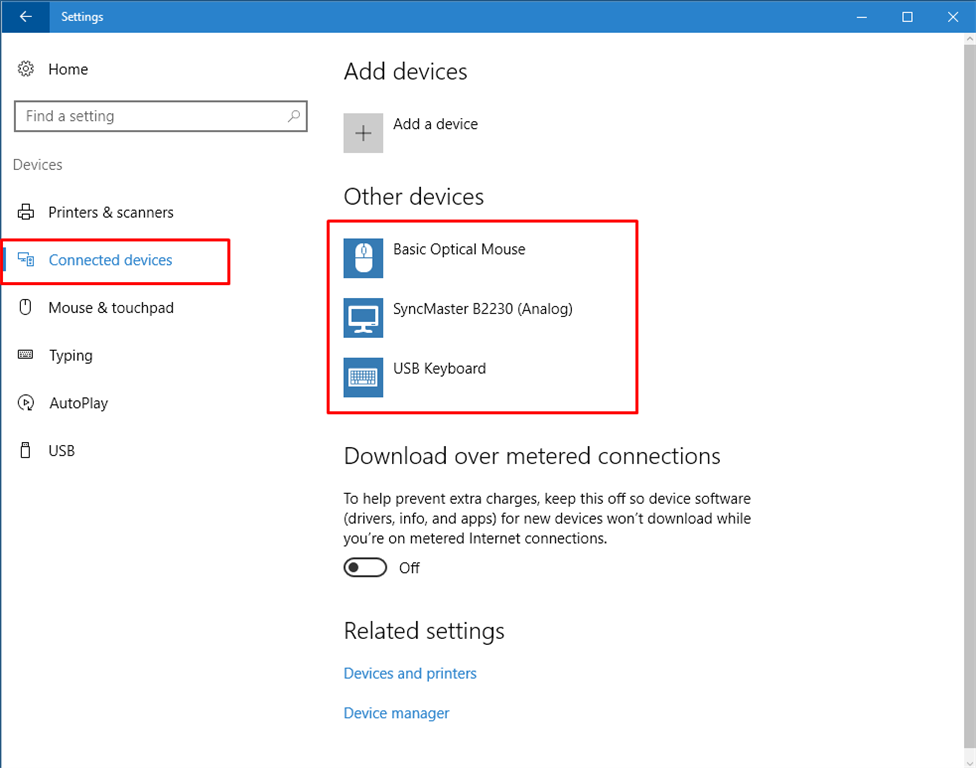Open the Device manager link
Screen dimensions: 976x768
click(x=396, y=713)
